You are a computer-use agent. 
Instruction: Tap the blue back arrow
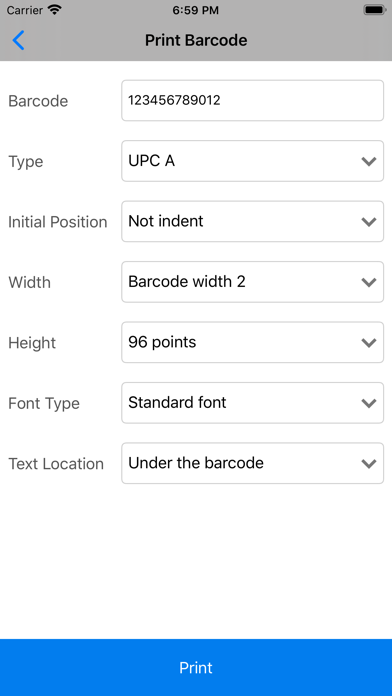(x=18, y=40)
